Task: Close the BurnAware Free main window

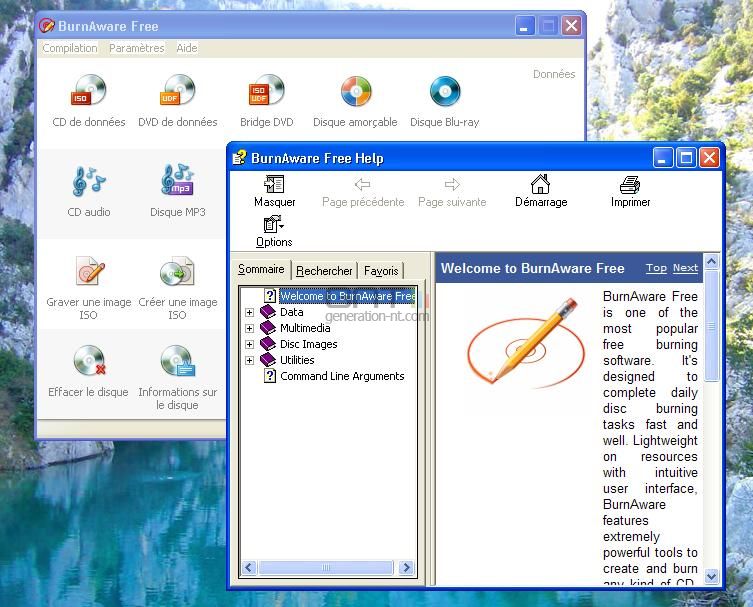Action: [571, 25]
